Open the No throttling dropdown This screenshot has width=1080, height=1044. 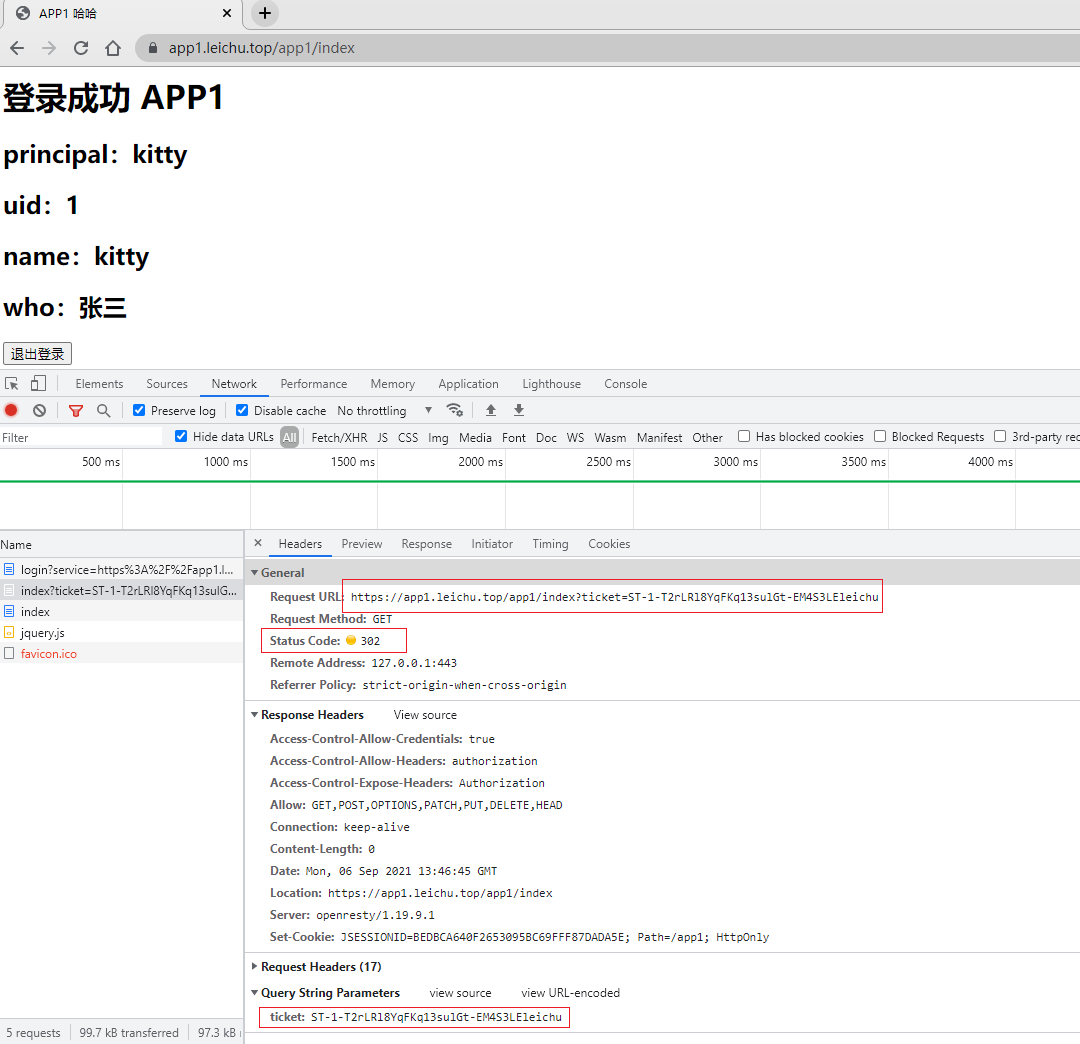click(385, 410)
